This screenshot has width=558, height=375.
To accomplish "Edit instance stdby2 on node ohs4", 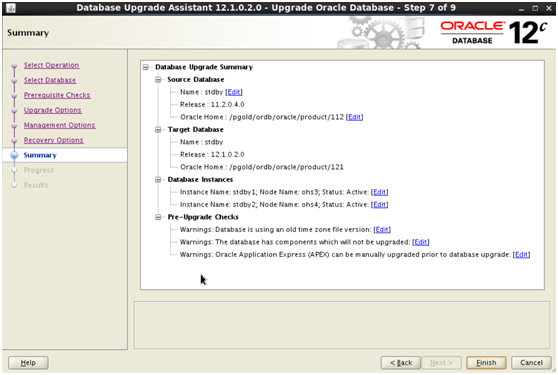I will [x=379, y=204].
